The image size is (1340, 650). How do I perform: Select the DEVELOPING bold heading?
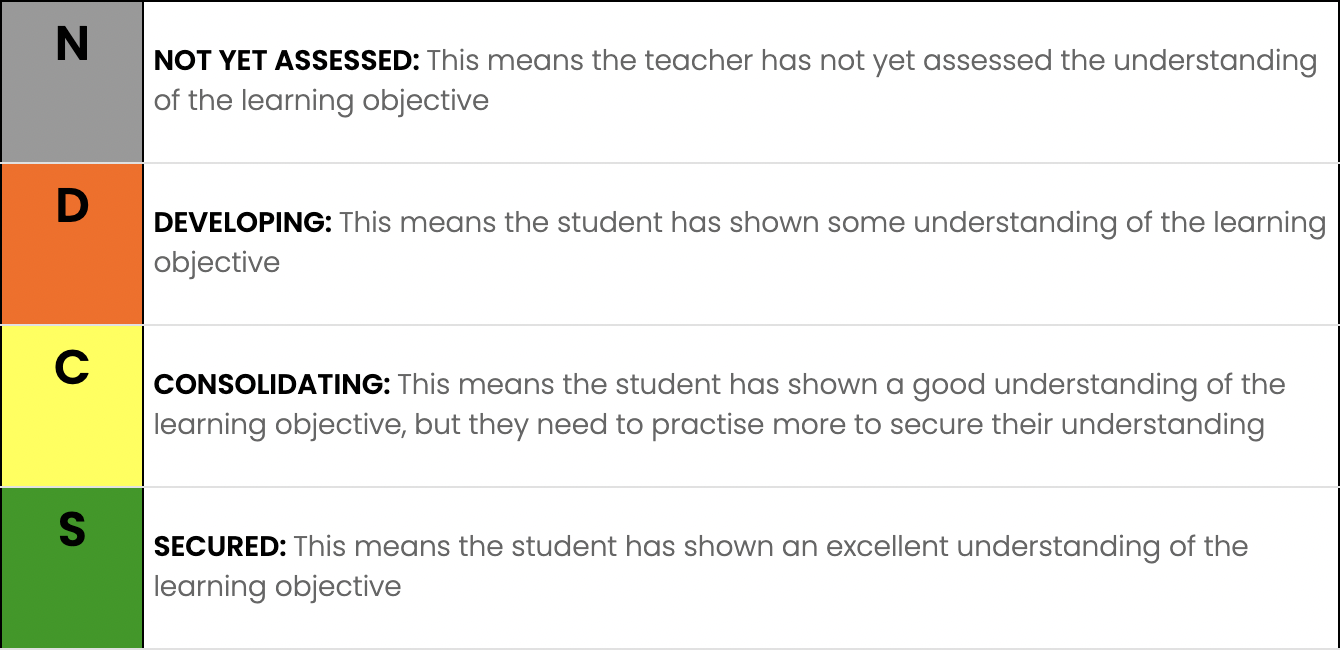click(243, 223)
